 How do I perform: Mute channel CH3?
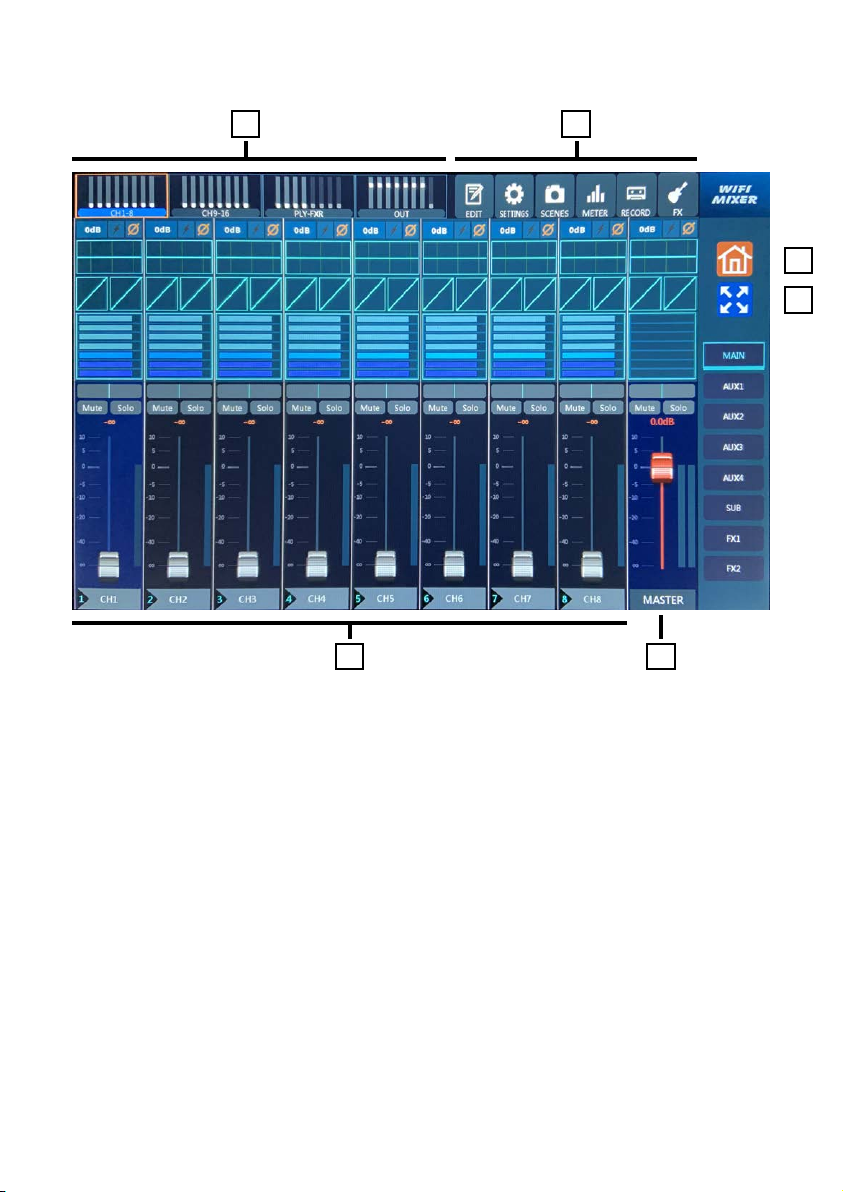232,407
